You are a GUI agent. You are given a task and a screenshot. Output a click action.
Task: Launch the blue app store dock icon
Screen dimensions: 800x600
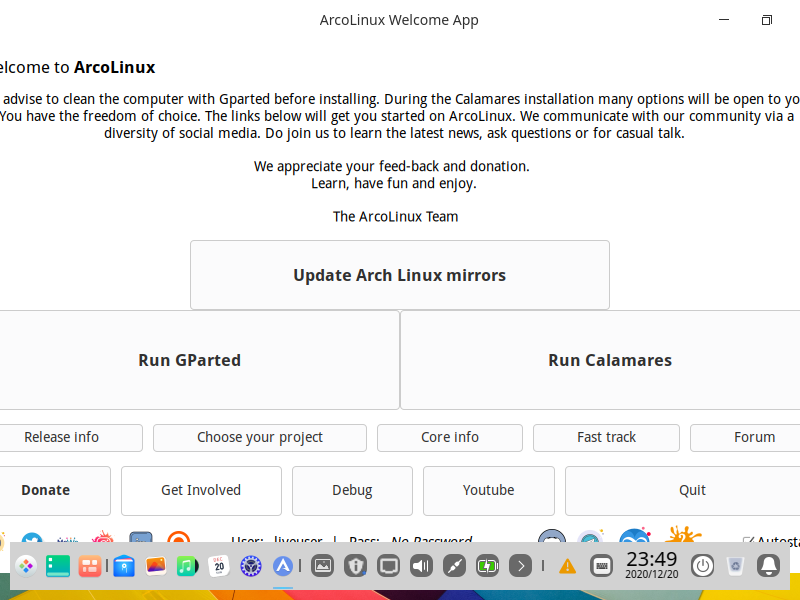[124, 566]
